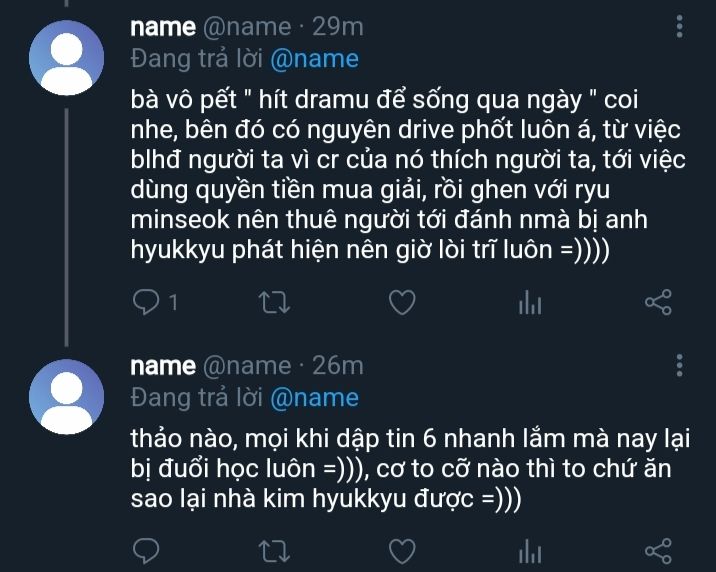This screenshot has width=716, height=572.
Task: View analytics of the 26m tweet
Action: pos(529,550)
